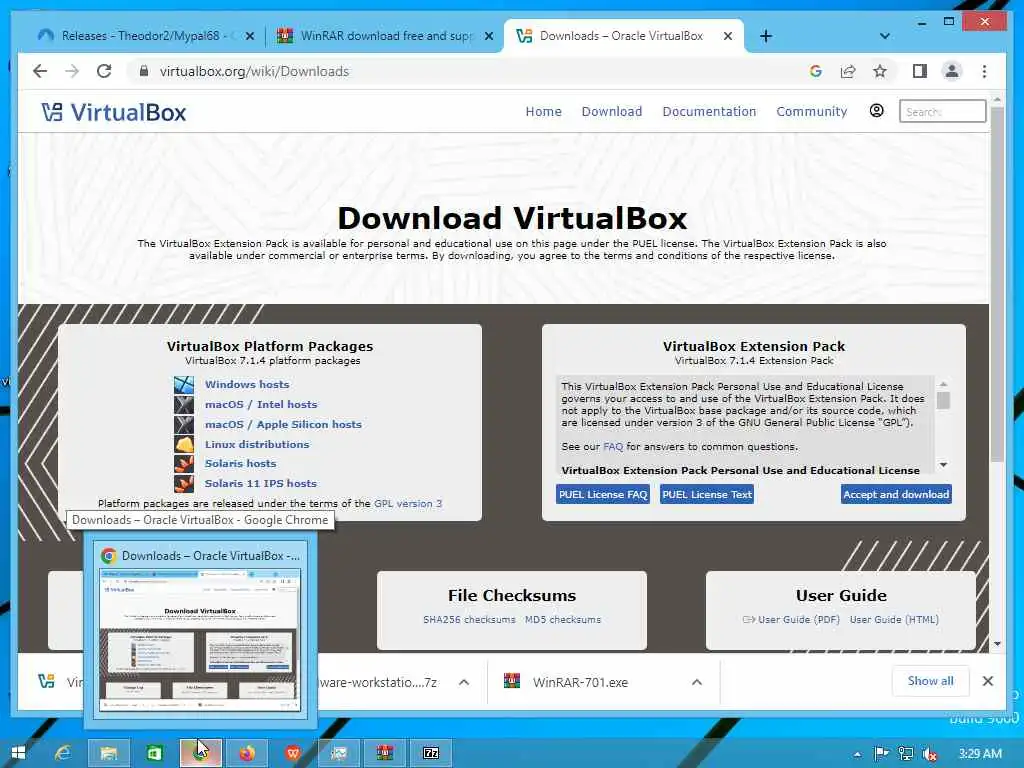Open the Community nav item
This screenshot has width=1024, height=768.
[812, 111]
